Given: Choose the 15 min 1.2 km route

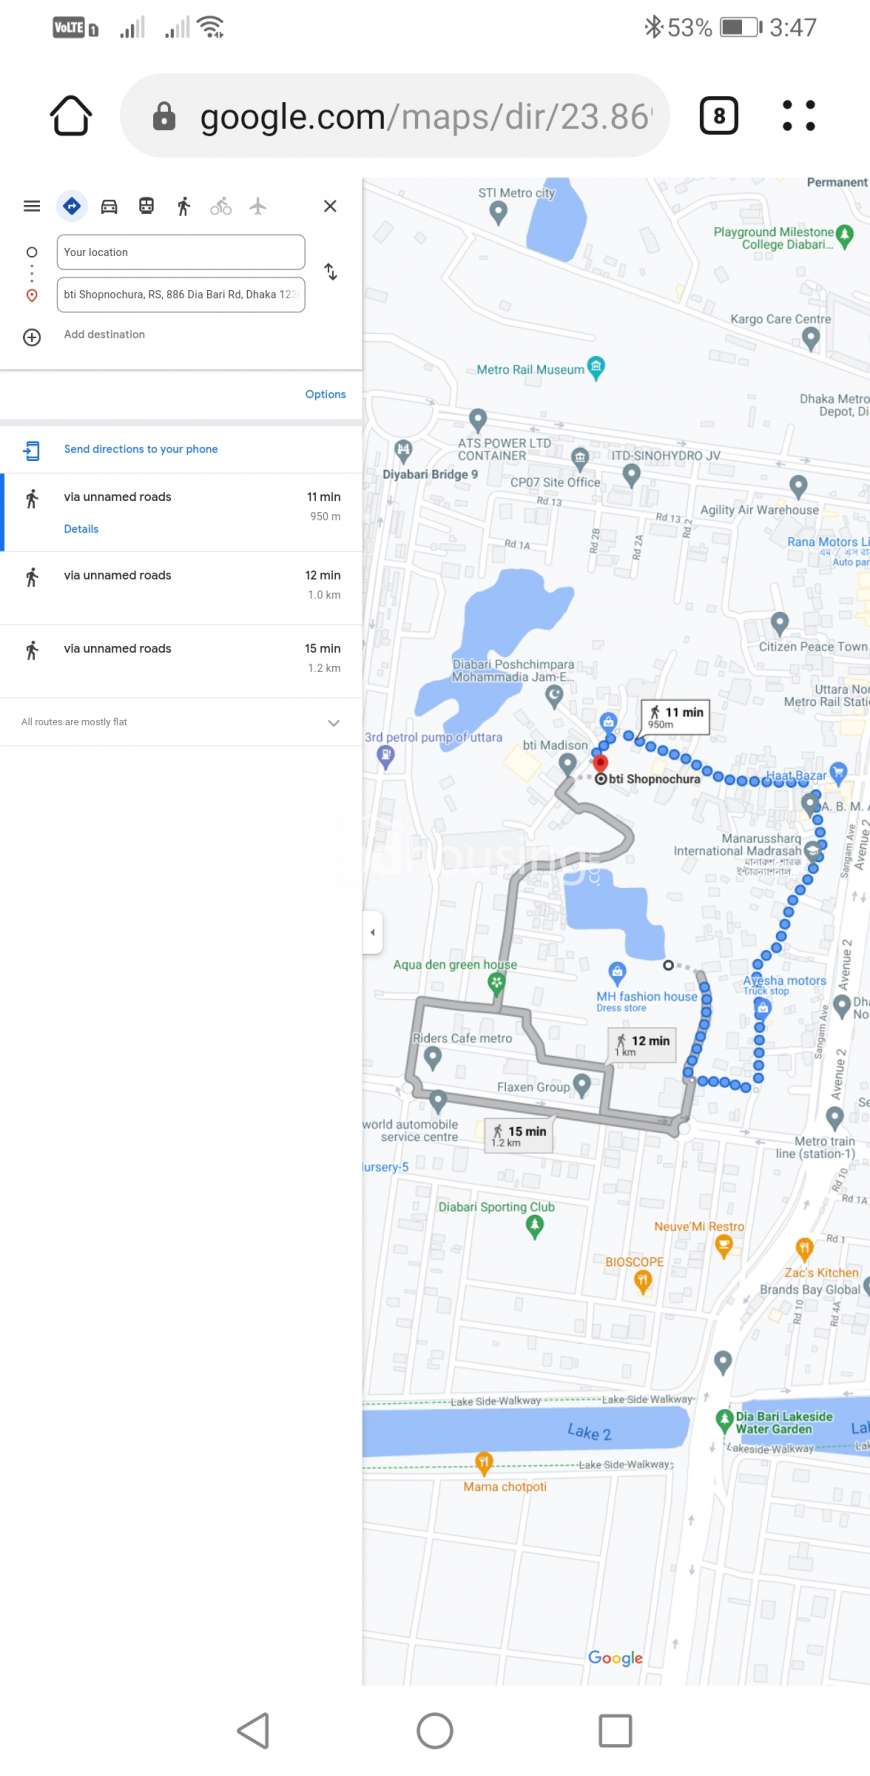Looking at the screenshot, I should click(x=181, y=660).
